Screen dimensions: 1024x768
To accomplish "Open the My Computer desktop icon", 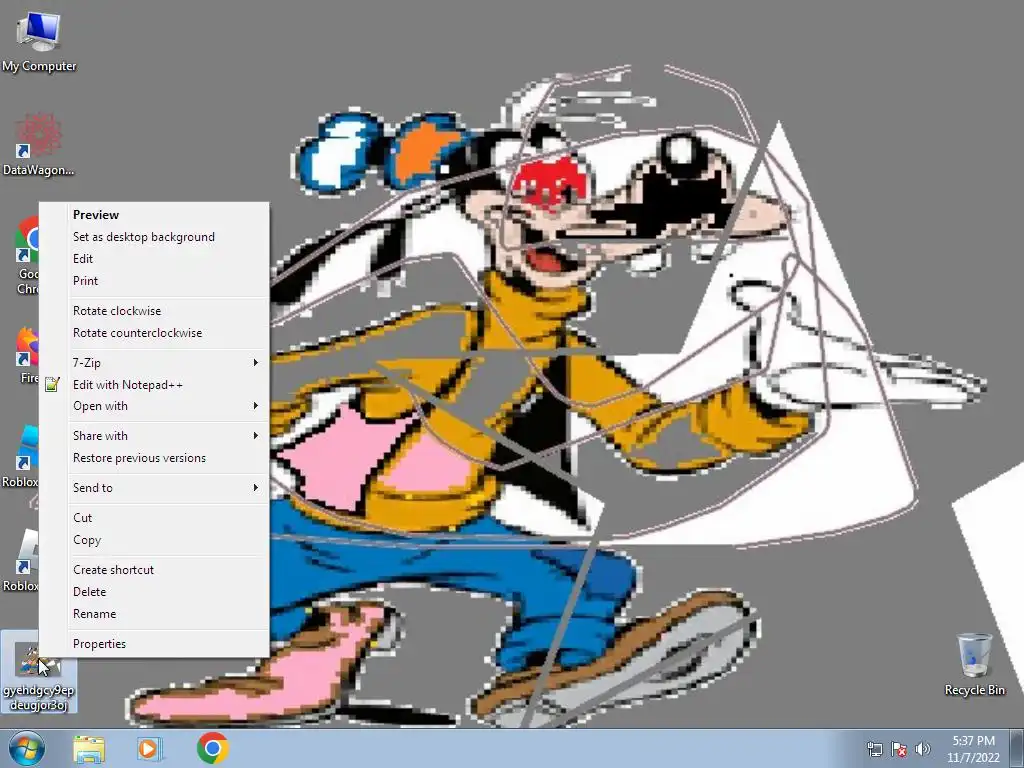I will pyautogui.click(x=39, y=40).
